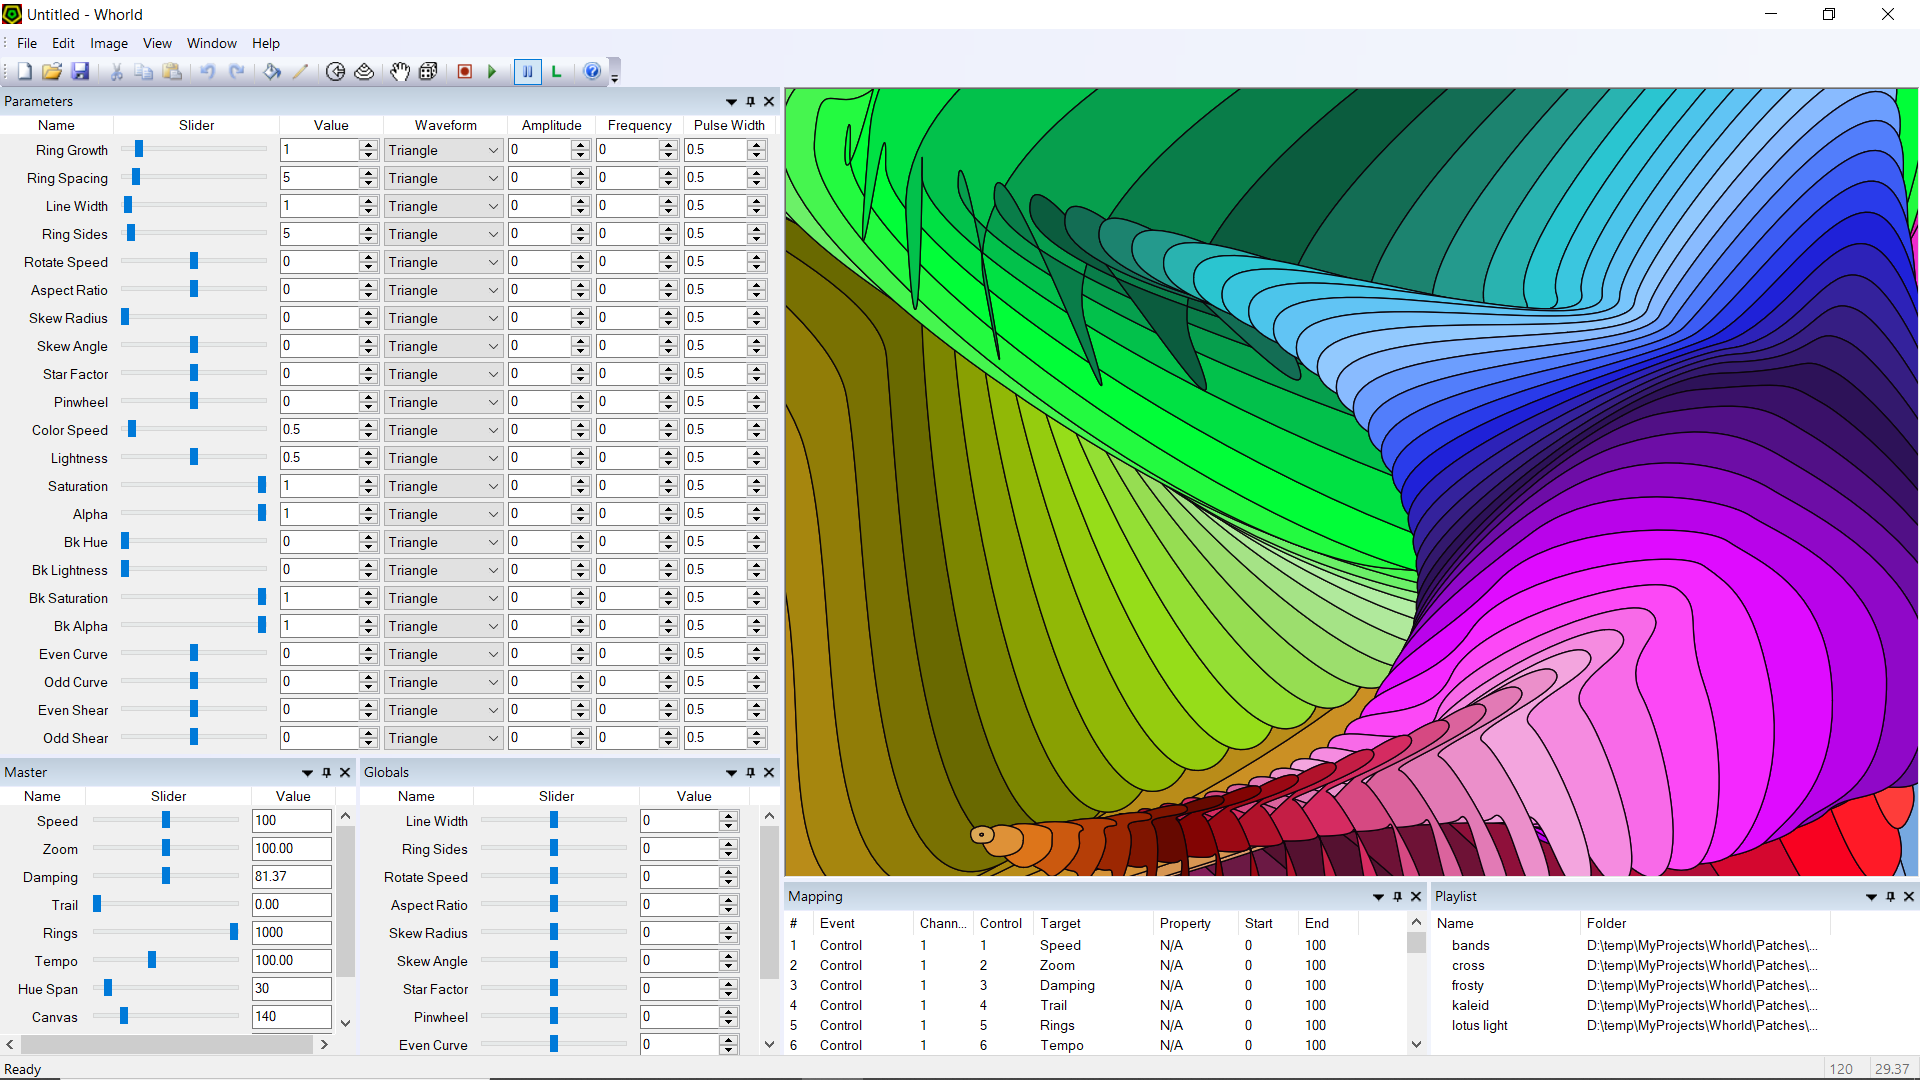
Task: Select the 'lotus light' playlist entry
Action: click(1479, 1025)
